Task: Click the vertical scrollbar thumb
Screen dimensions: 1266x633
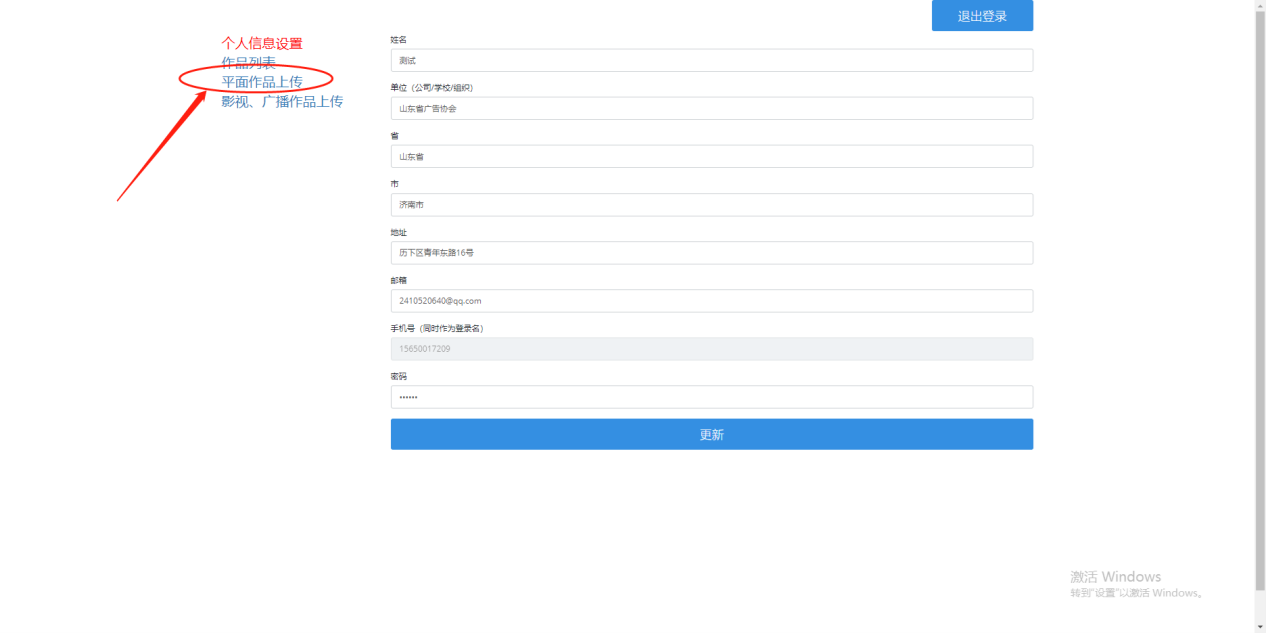Action: pyautogui.click(x=1259, y=300)
